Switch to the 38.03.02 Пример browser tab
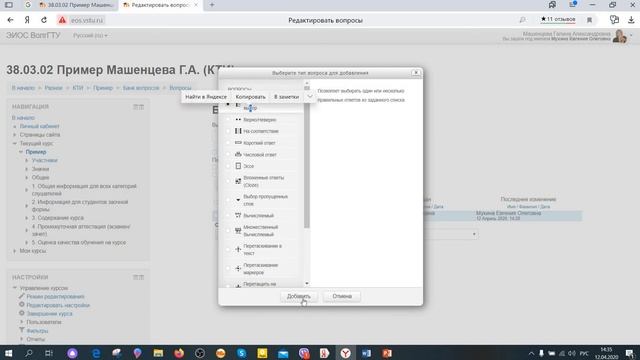Screen dimensions: 640x360 pyautogui.click(x=77, y=5)
